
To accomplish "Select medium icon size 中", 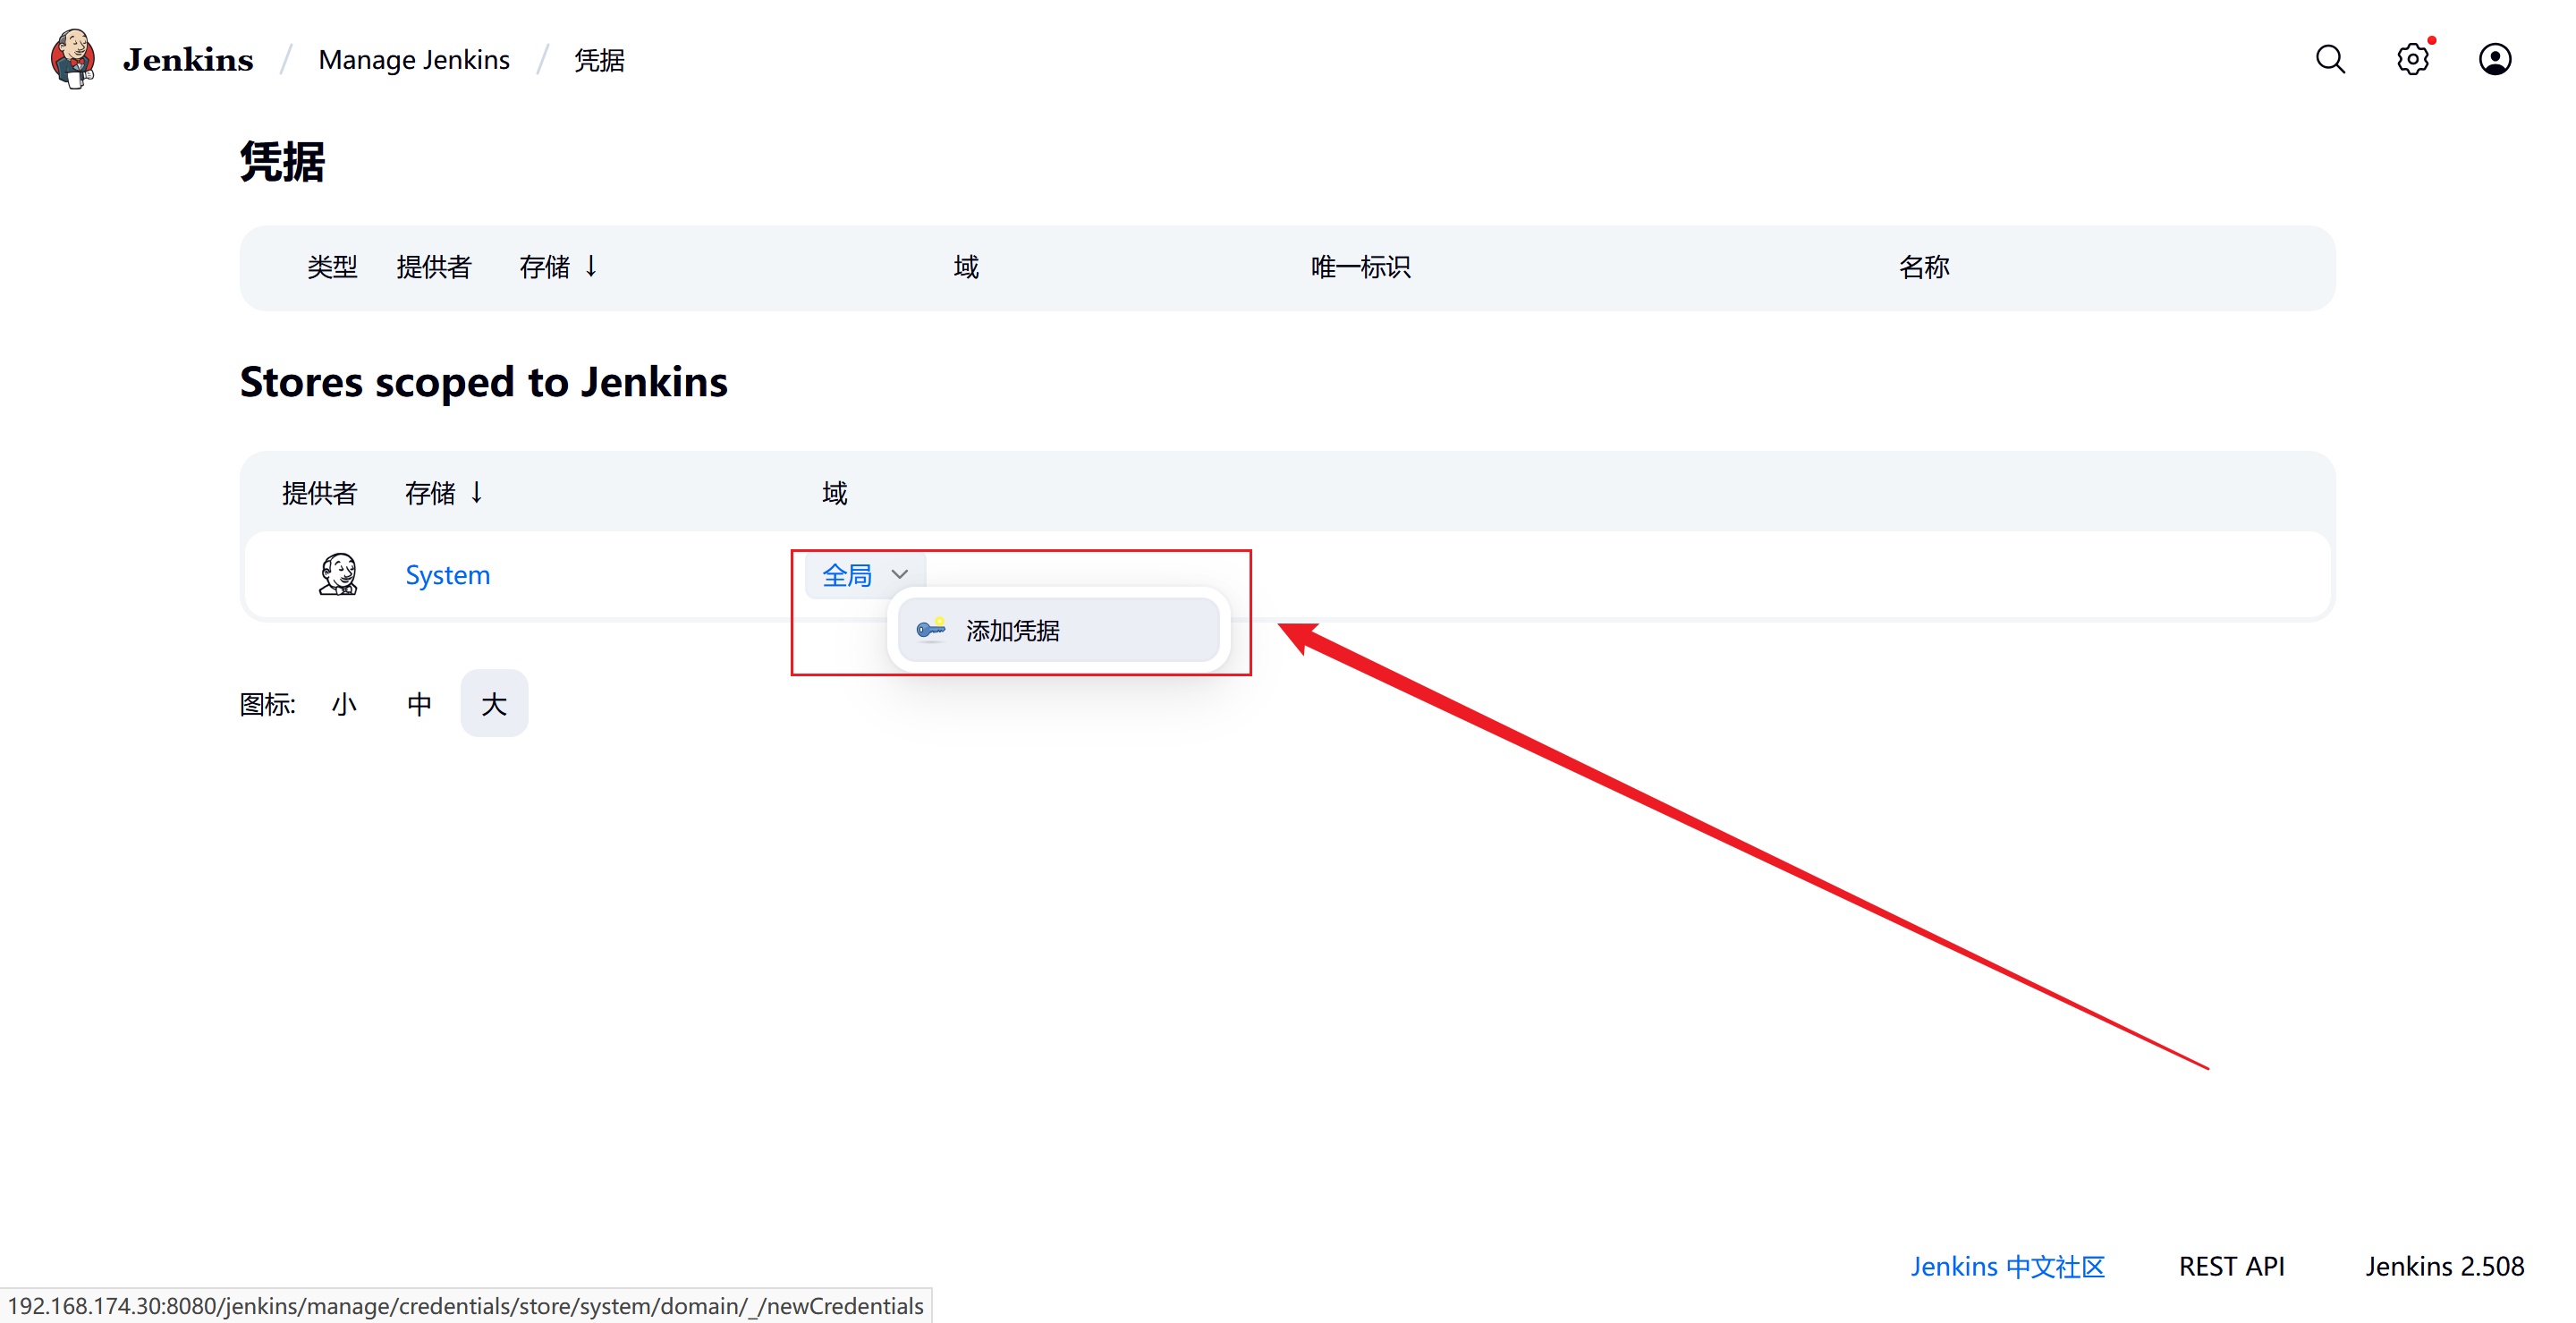I will click(419, 704).
